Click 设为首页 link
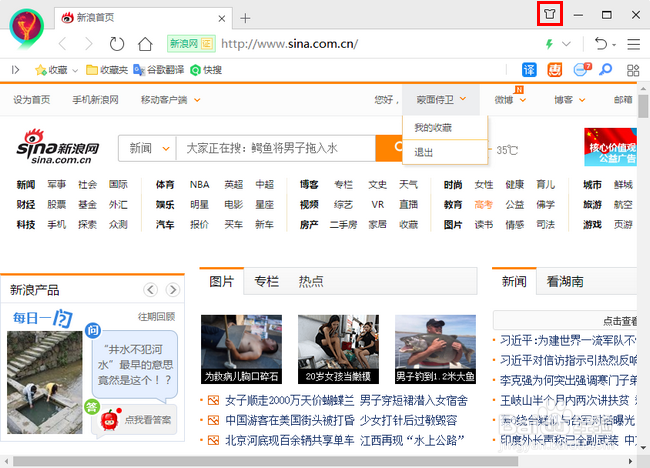 32,99
